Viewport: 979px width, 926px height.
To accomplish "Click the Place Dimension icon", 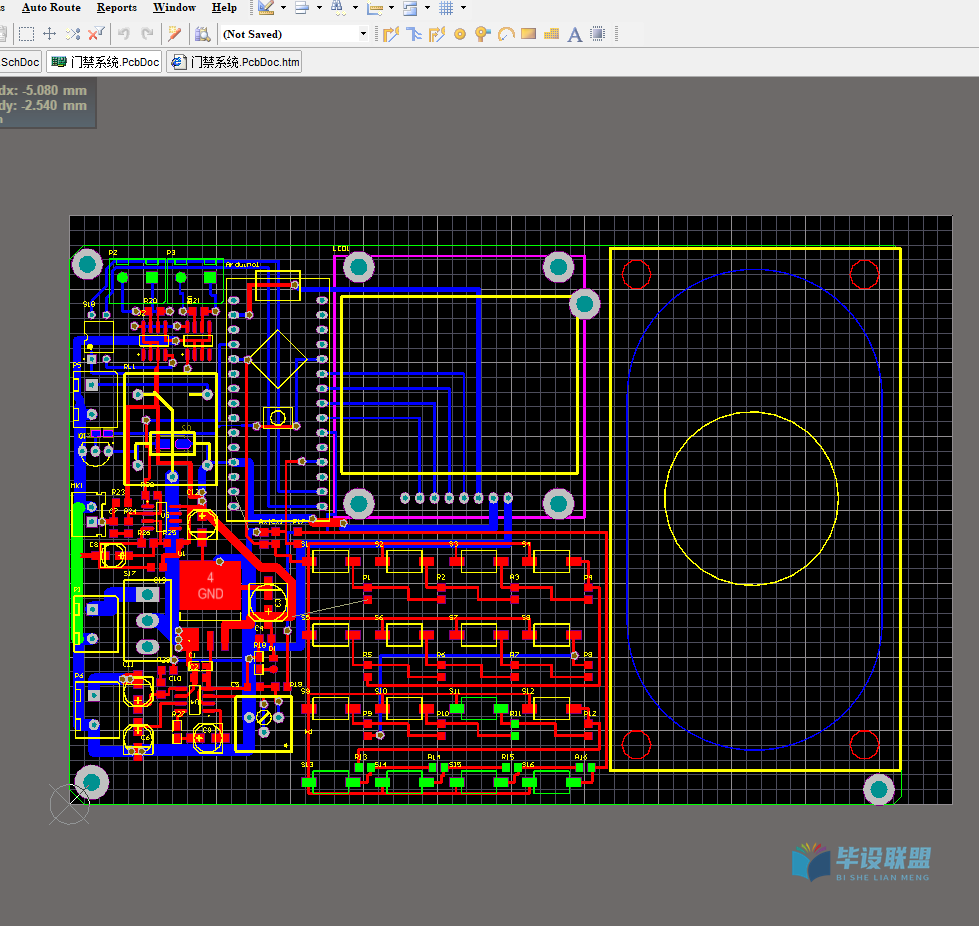I will [x=375, y=8].
